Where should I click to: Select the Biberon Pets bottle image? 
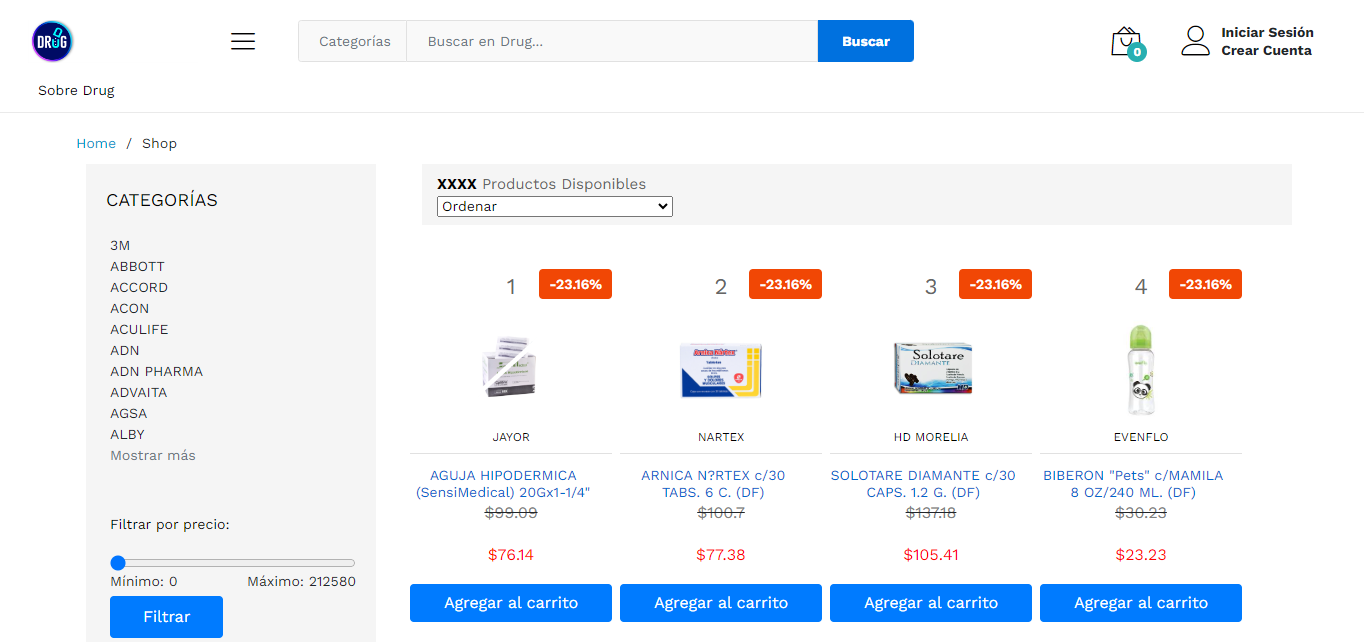[1141, 370]
